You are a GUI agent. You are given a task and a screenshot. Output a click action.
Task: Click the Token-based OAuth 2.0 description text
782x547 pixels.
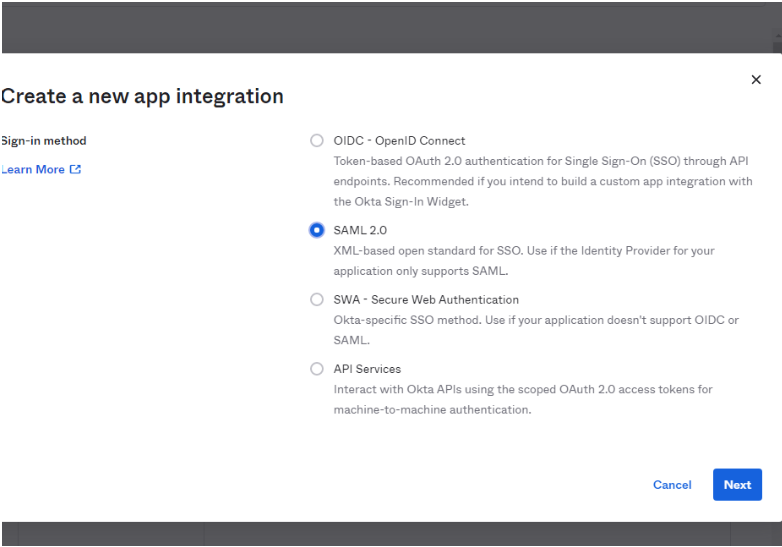pos(543,181)
